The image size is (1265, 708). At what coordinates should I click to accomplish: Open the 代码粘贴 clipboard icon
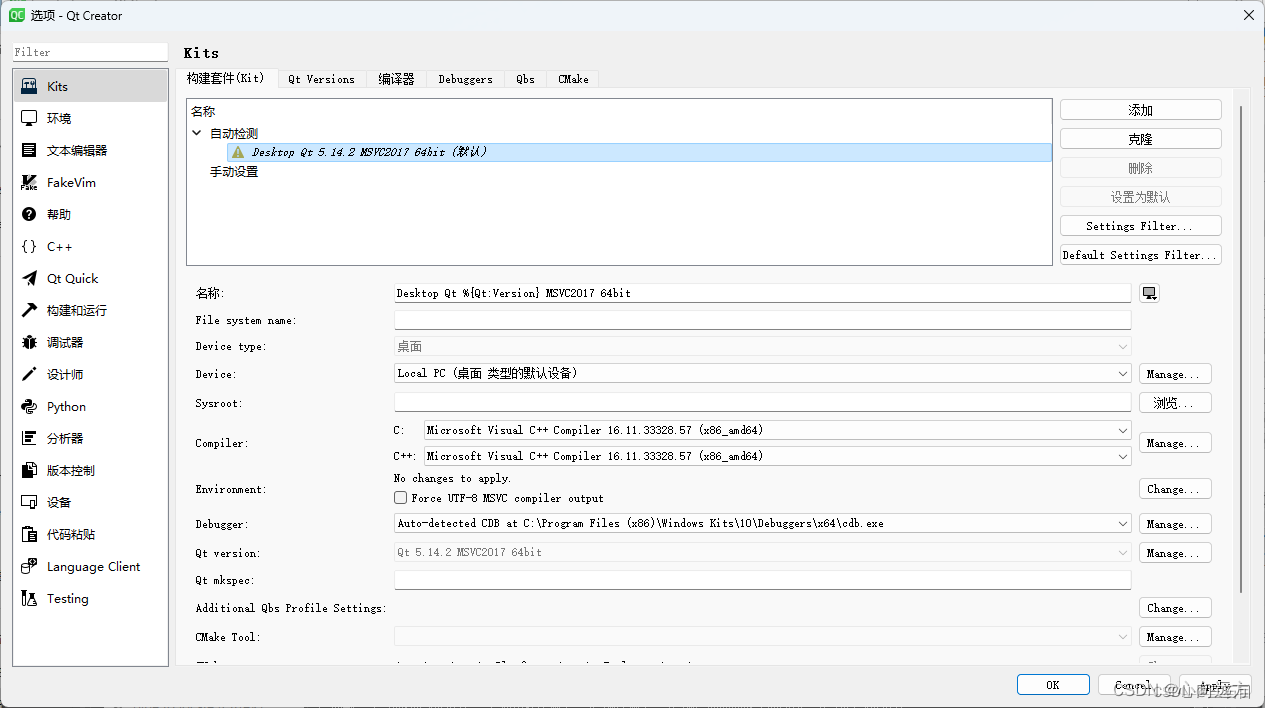pyautogui.click(x=29, y=534)
